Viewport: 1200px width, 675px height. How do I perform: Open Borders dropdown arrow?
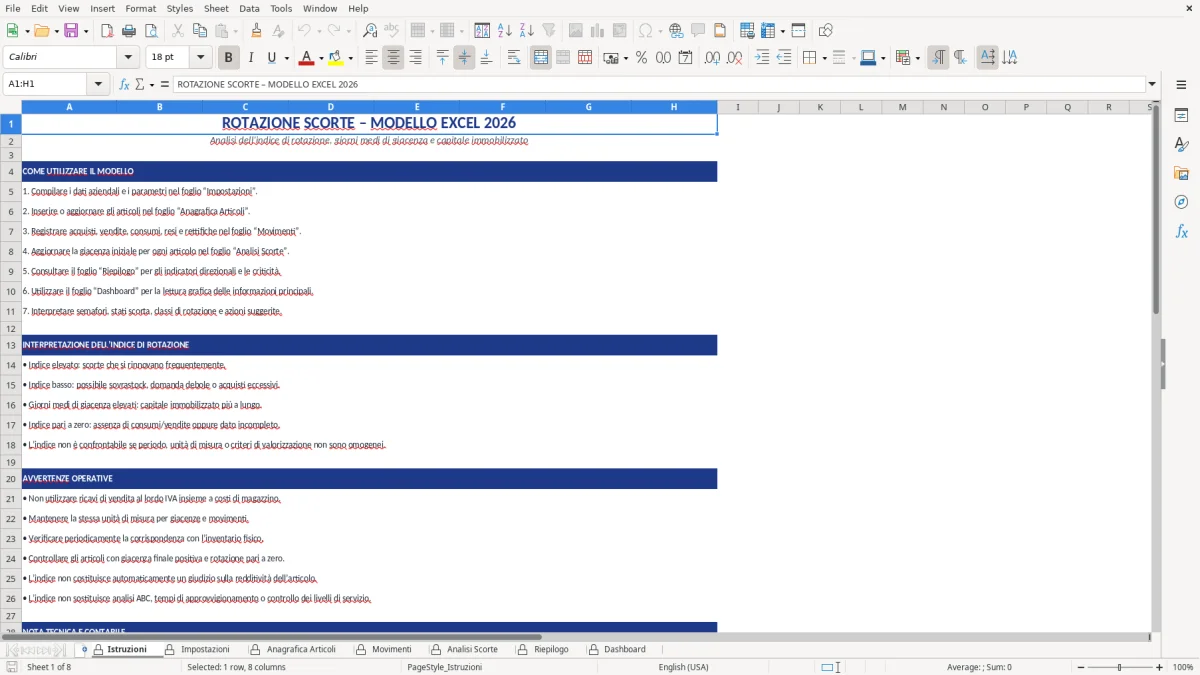824,58
